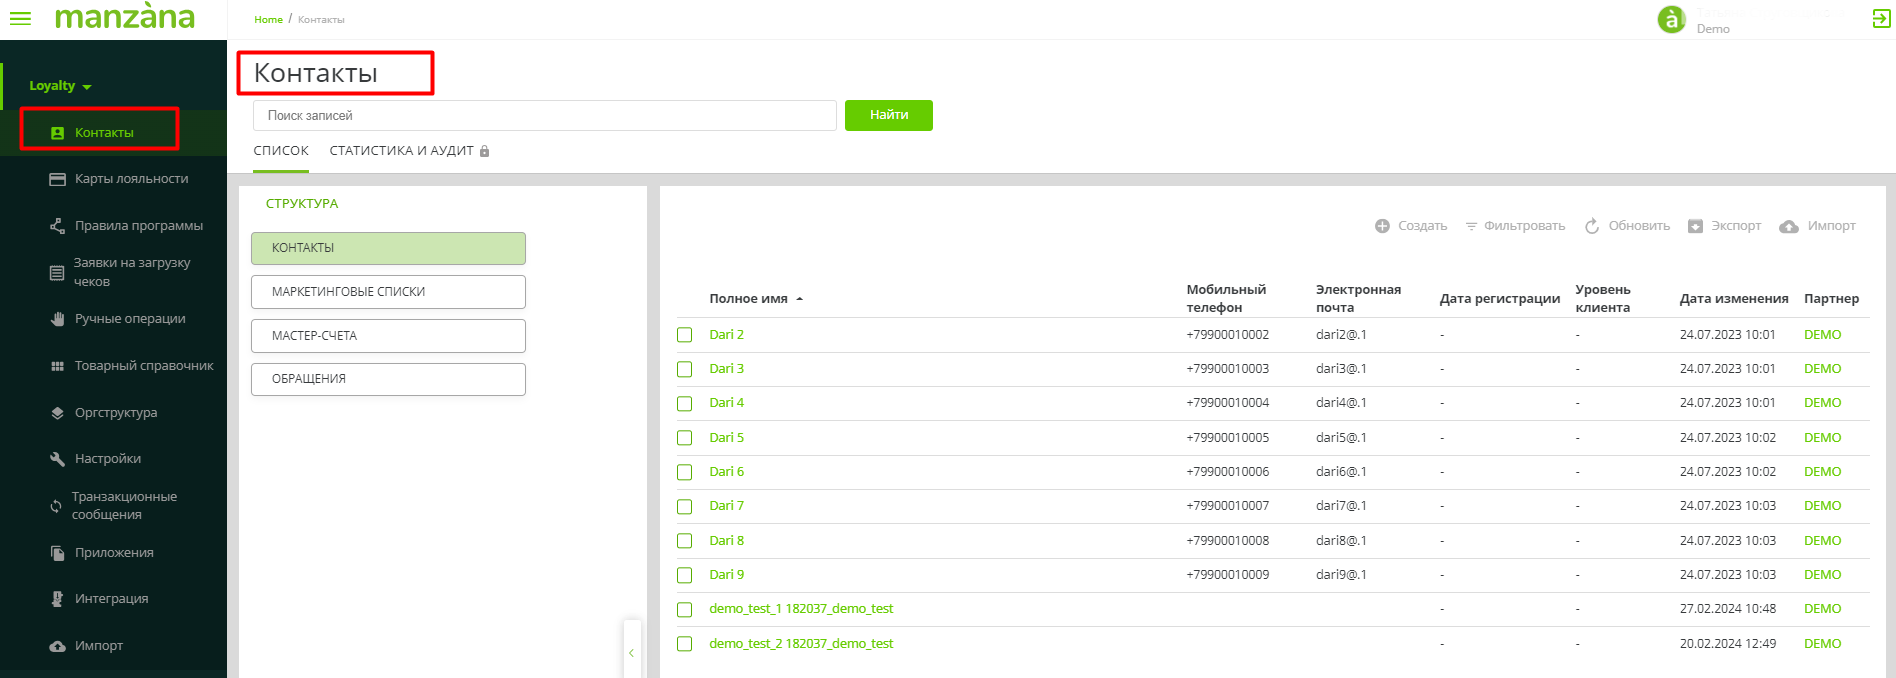This screenshot has width=1896, height=678.
Task: Select МАРКЕТИНГОВЫЕ СПИСКИ in structure
Action: (x=388, y=292)
